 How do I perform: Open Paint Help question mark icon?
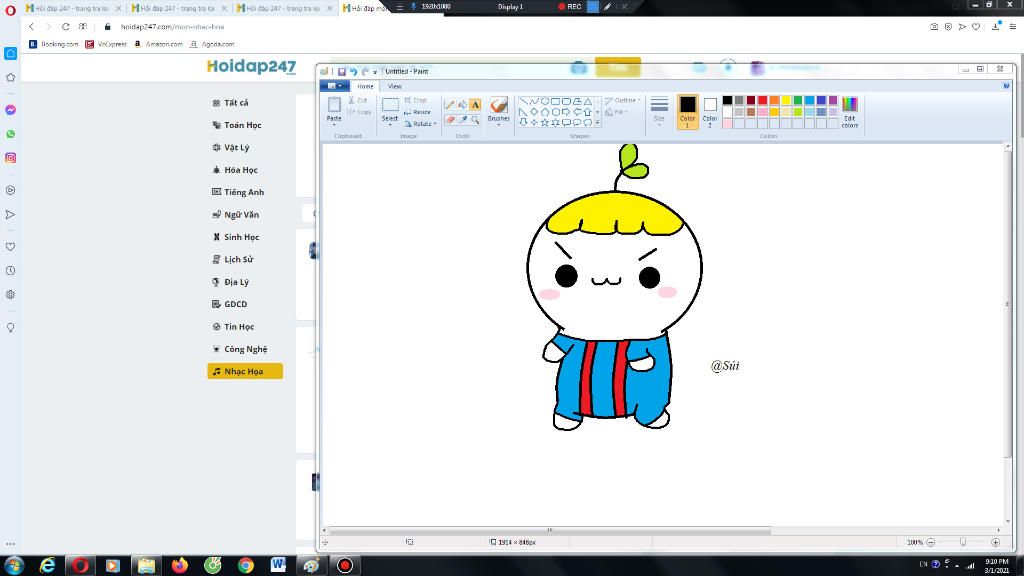point(1006,86)
